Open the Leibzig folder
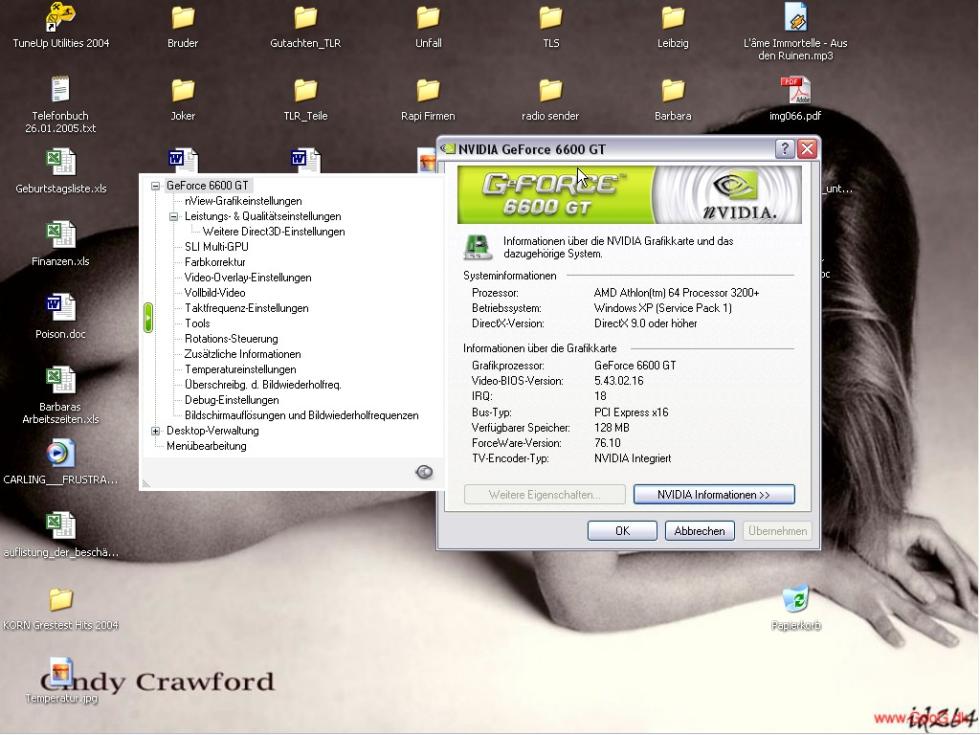 (673, 18)
